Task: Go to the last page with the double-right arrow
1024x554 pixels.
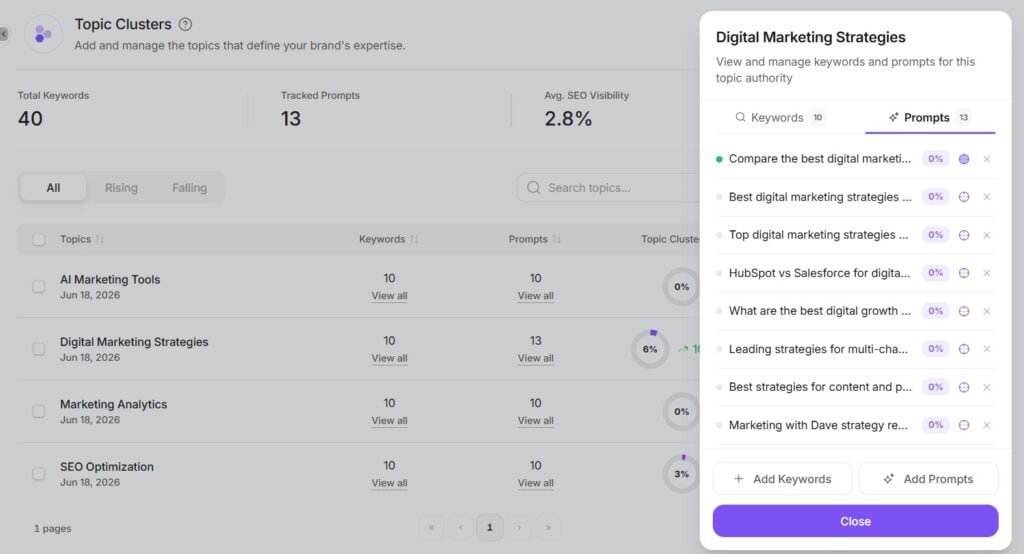Action: coord(548,527)
